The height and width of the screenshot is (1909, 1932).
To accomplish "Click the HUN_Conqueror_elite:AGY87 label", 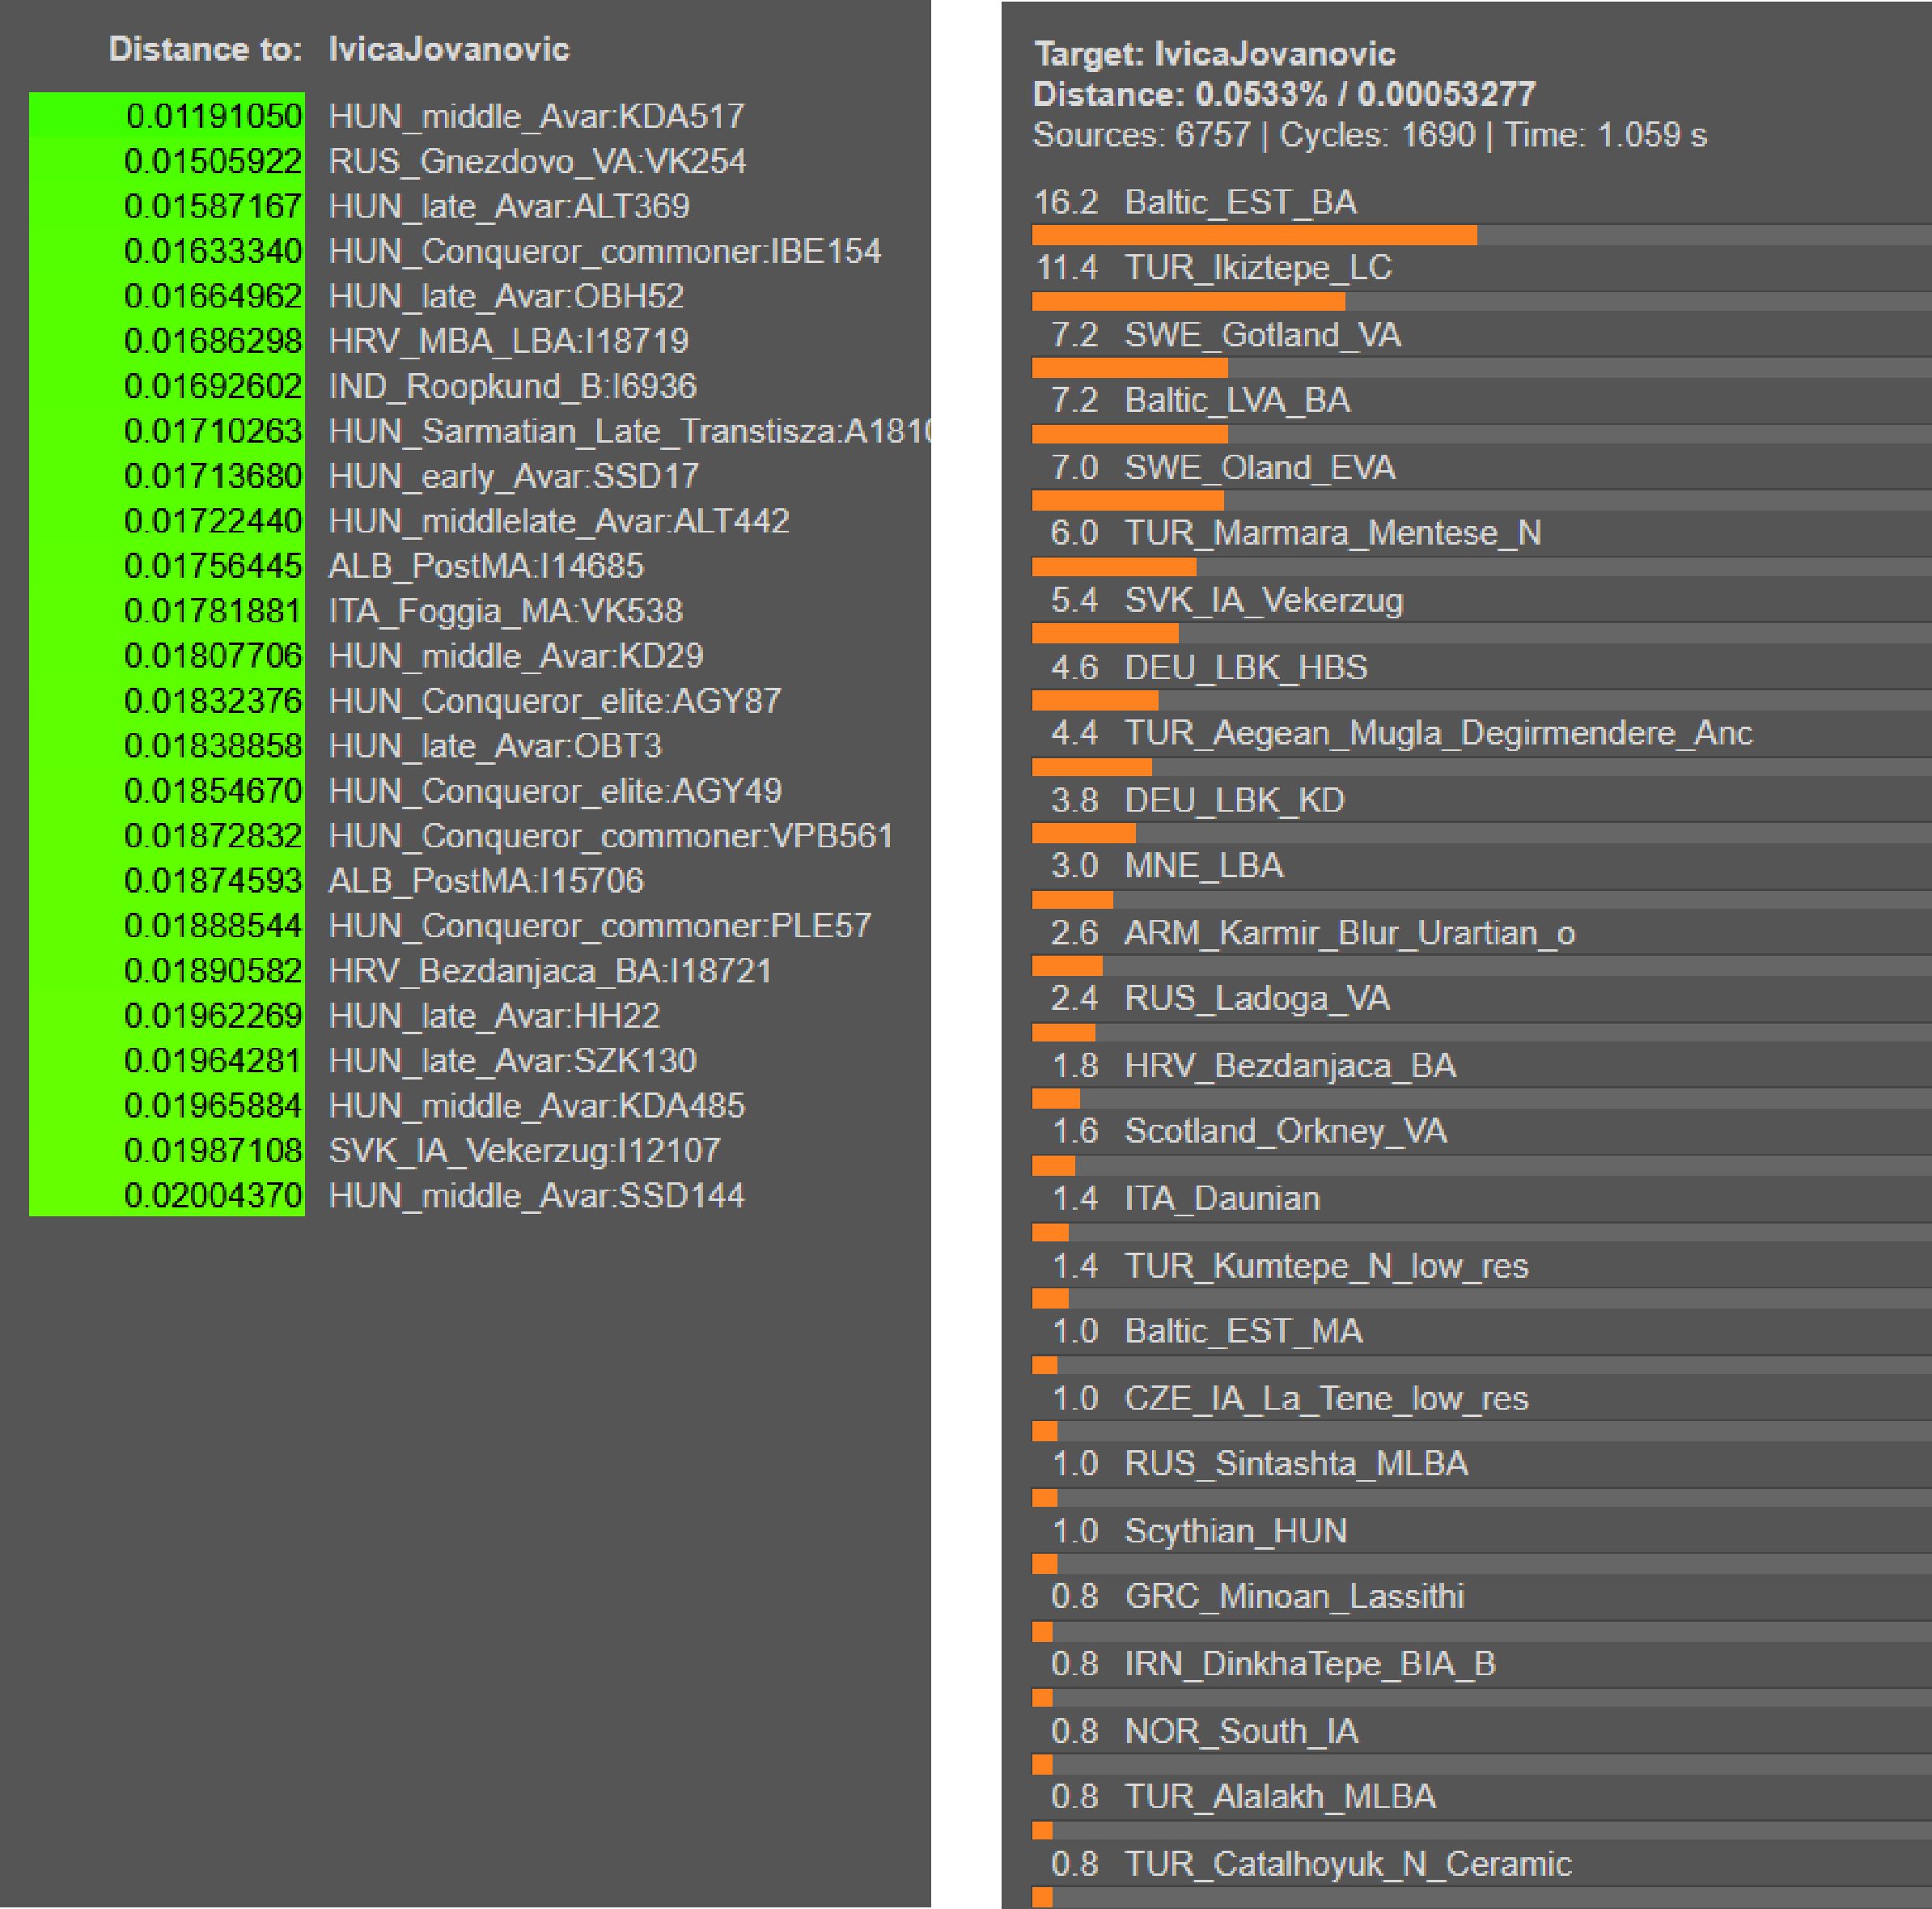I will 555,701.
